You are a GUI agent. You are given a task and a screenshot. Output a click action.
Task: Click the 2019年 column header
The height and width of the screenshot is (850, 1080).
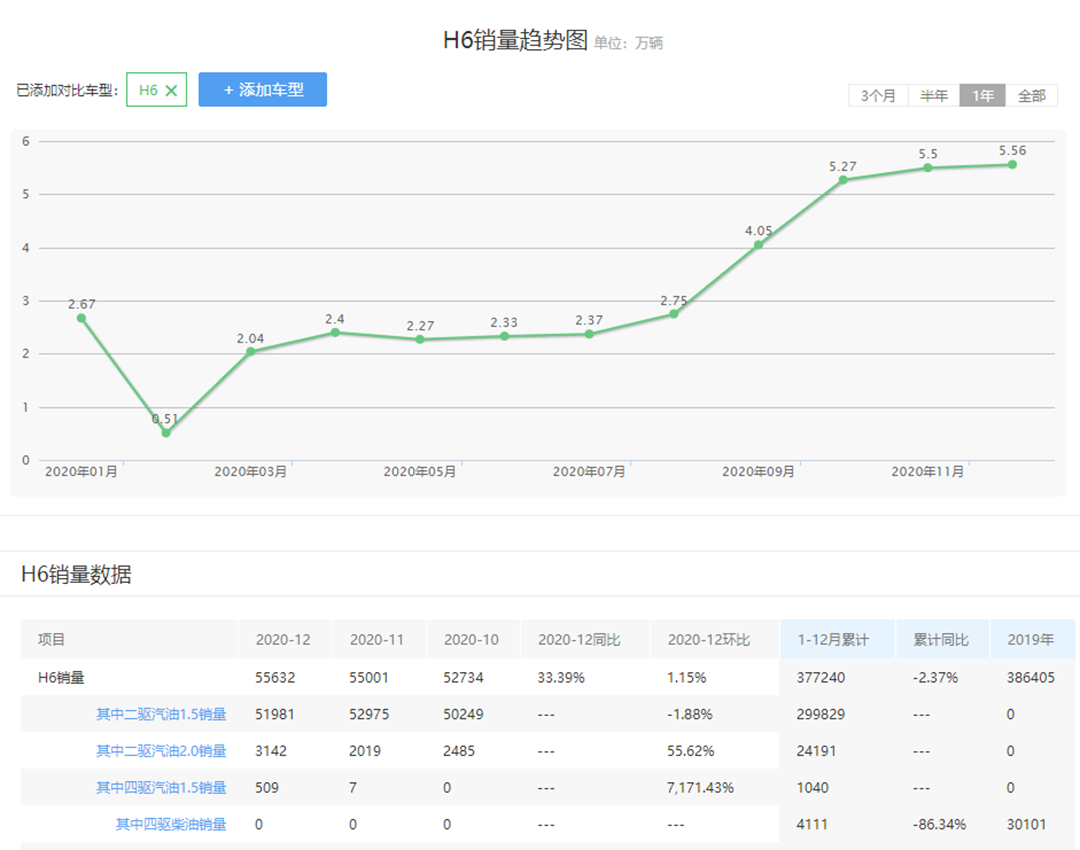click(1030, 640)
